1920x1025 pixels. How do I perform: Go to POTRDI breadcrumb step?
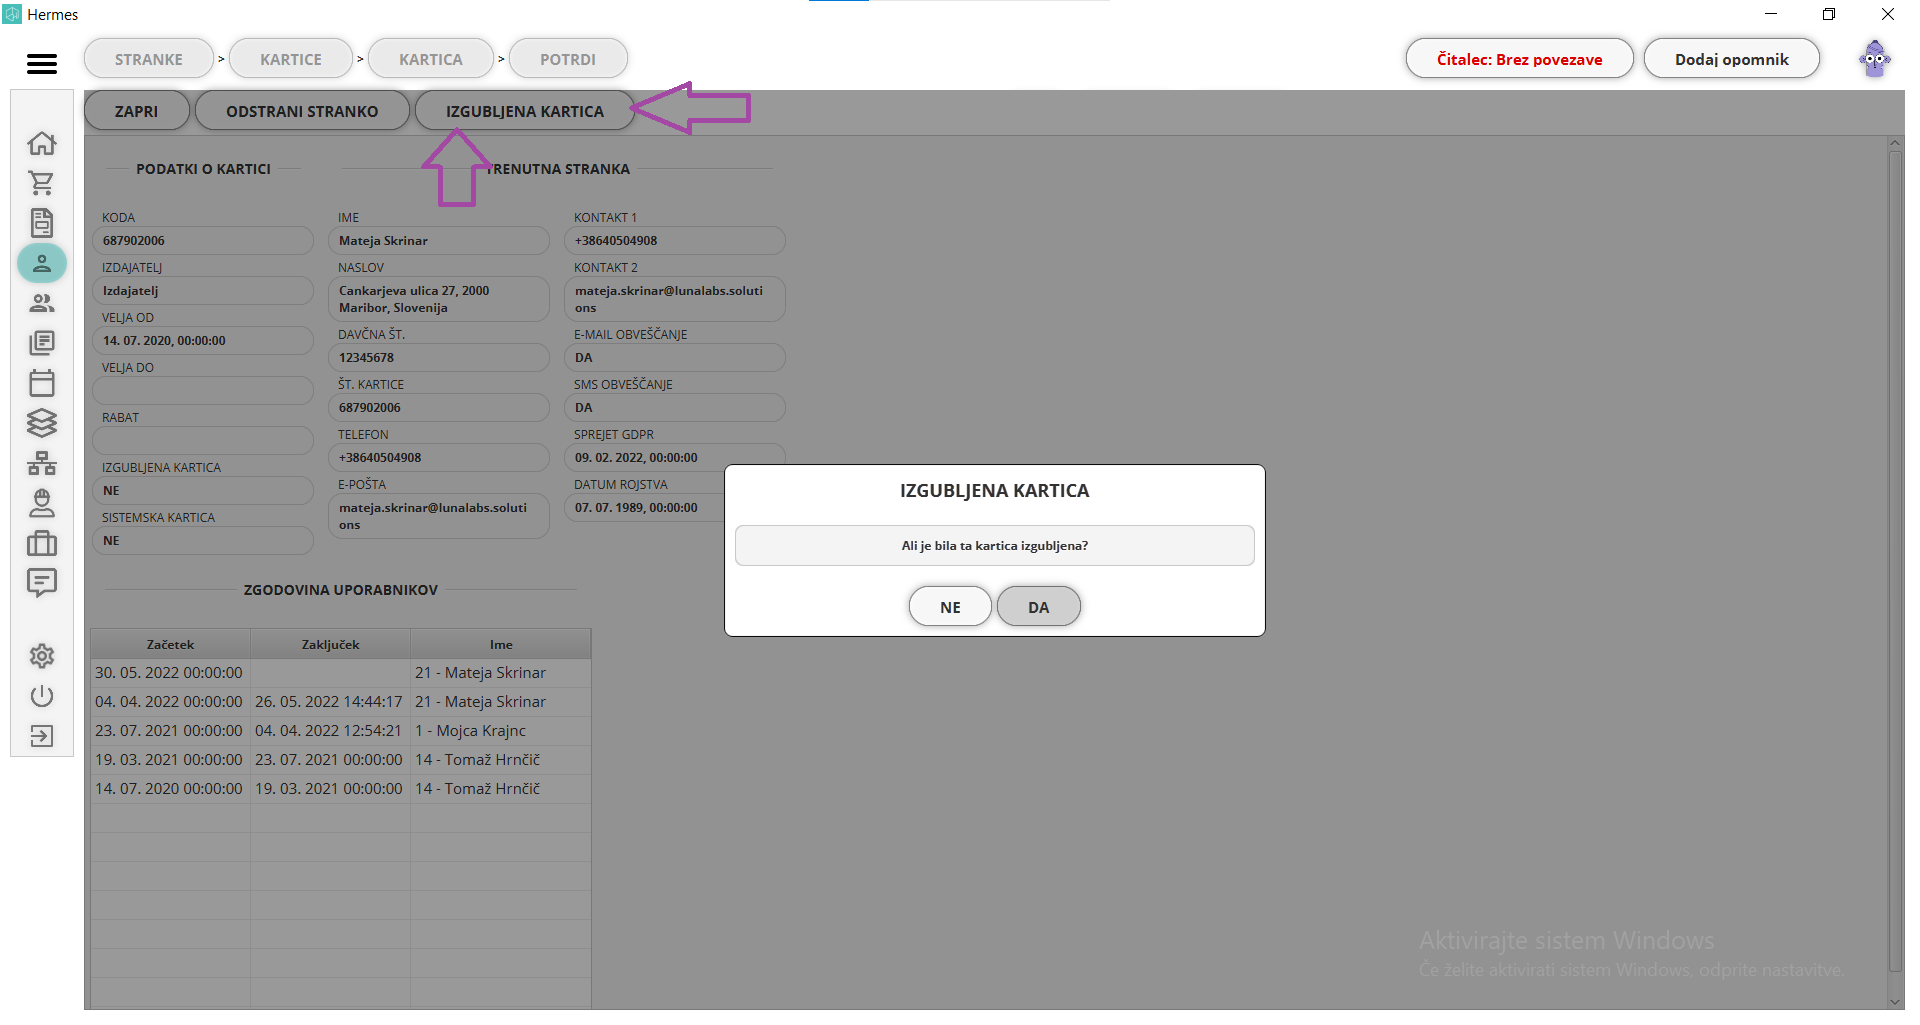568,59
